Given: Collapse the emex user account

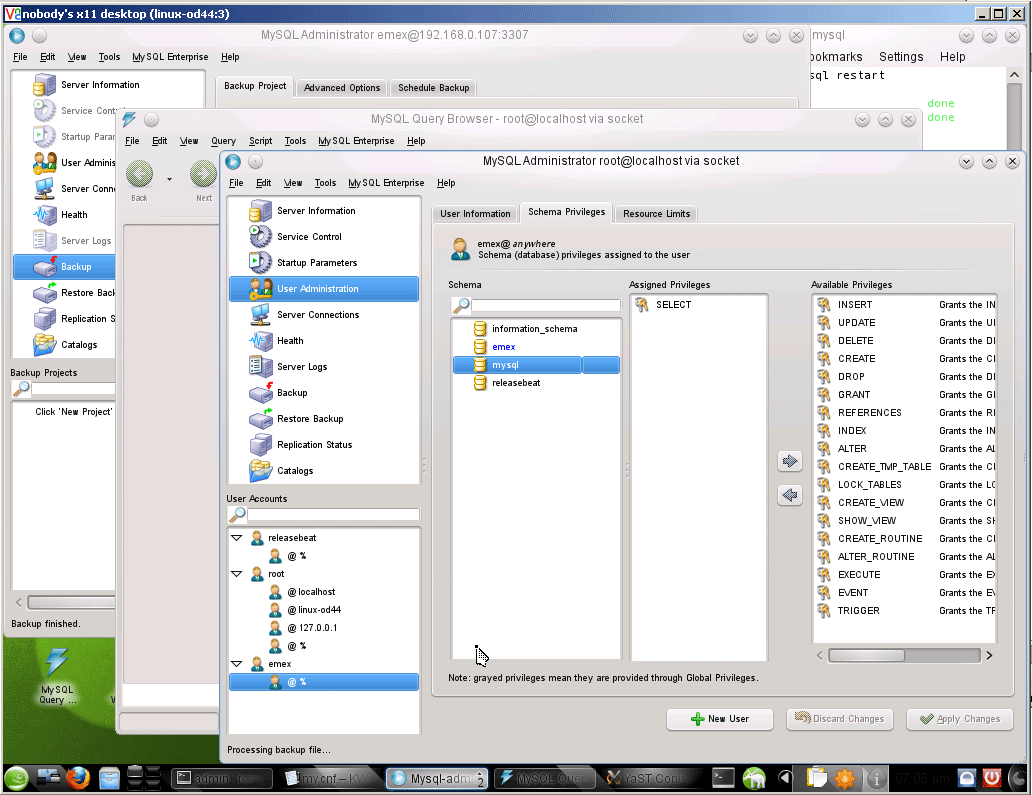Looking at the screenshot, I should coord(237,663).
